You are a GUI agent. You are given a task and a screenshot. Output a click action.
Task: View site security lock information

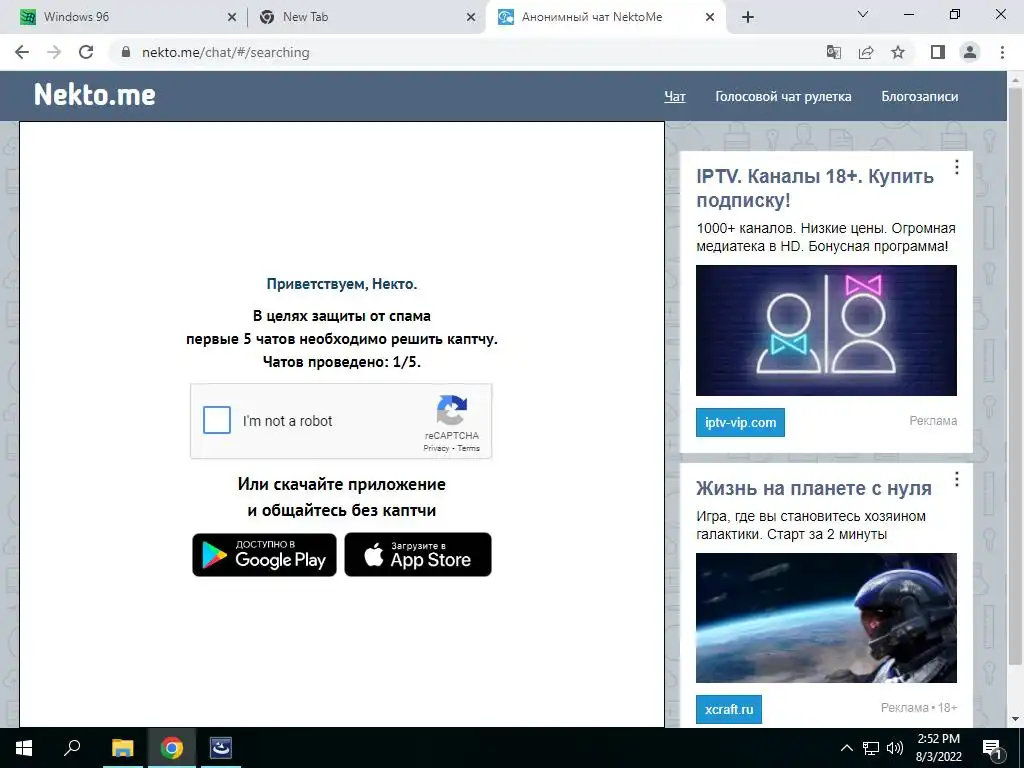pos(126,52)
